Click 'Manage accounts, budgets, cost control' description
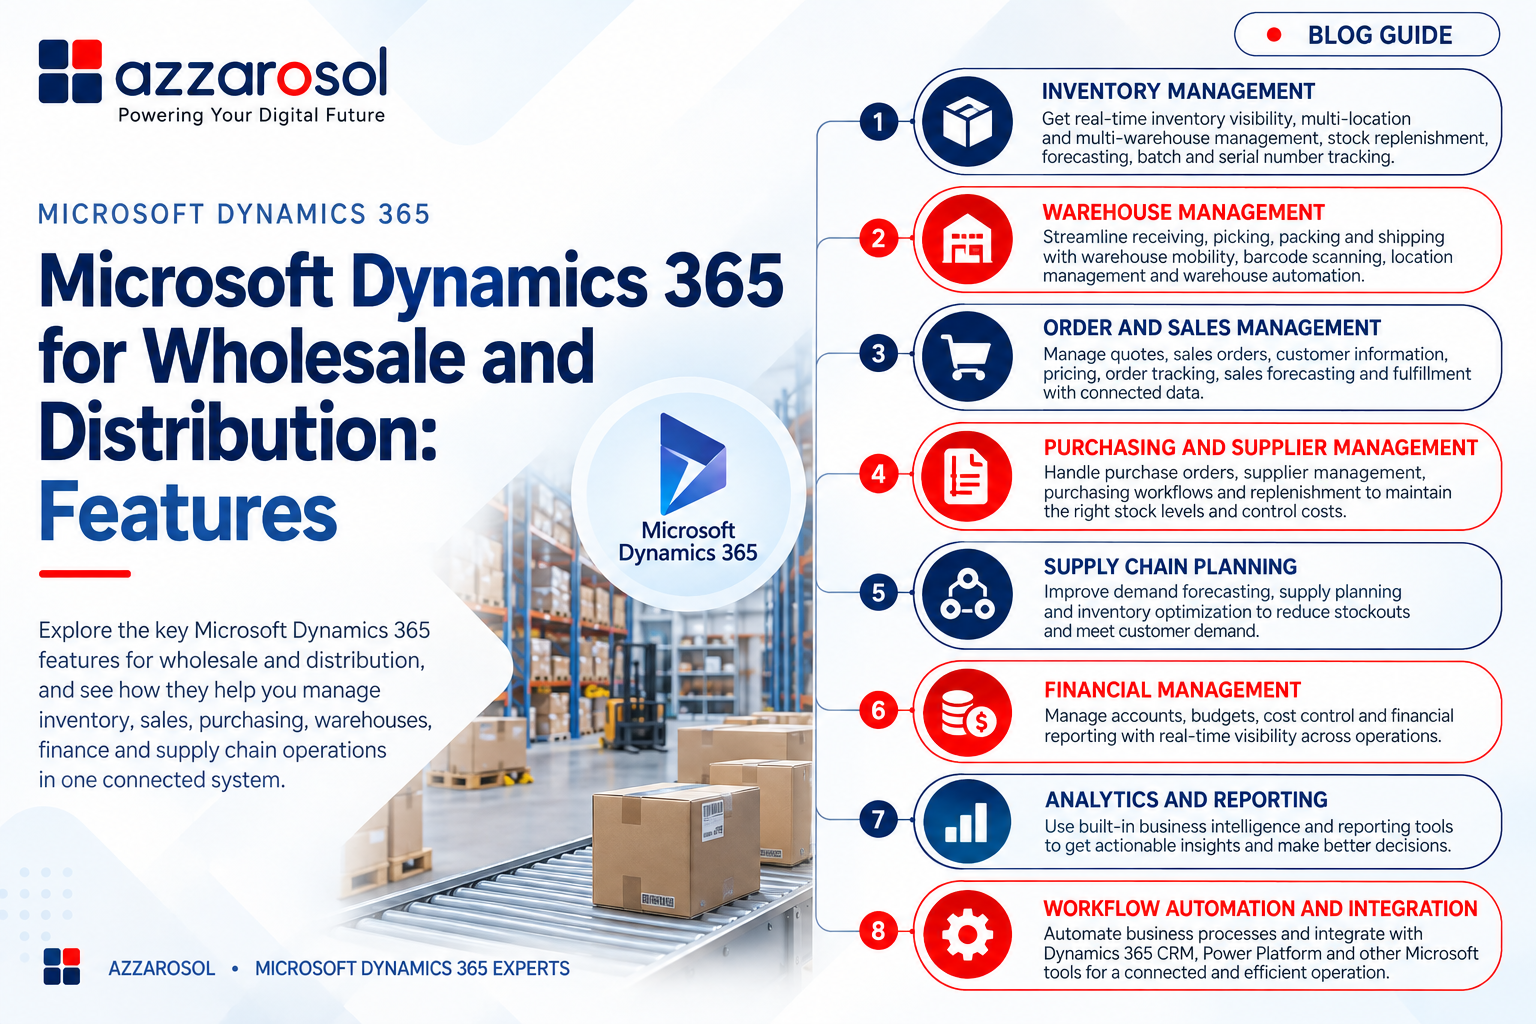 coord(1249,726)
